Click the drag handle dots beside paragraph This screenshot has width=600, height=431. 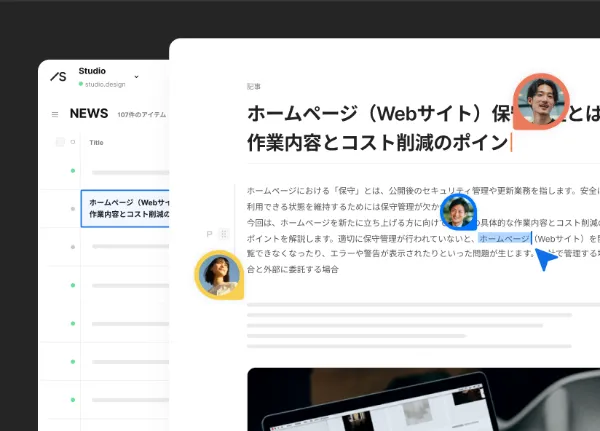pos(224,234)
